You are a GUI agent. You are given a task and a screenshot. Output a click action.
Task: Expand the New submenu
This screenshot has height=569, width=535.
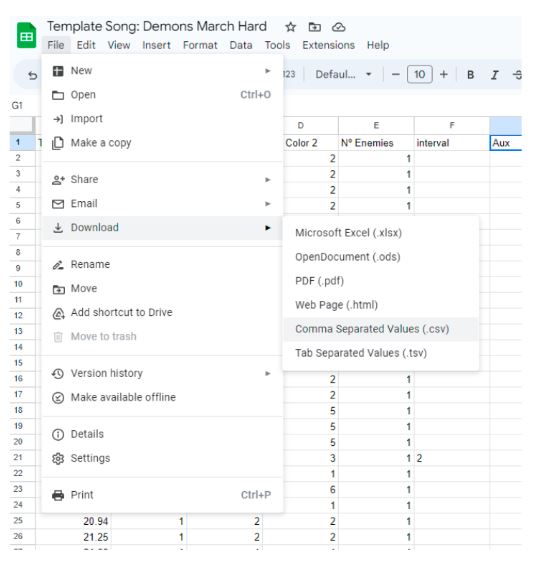[x=162, y=71]
